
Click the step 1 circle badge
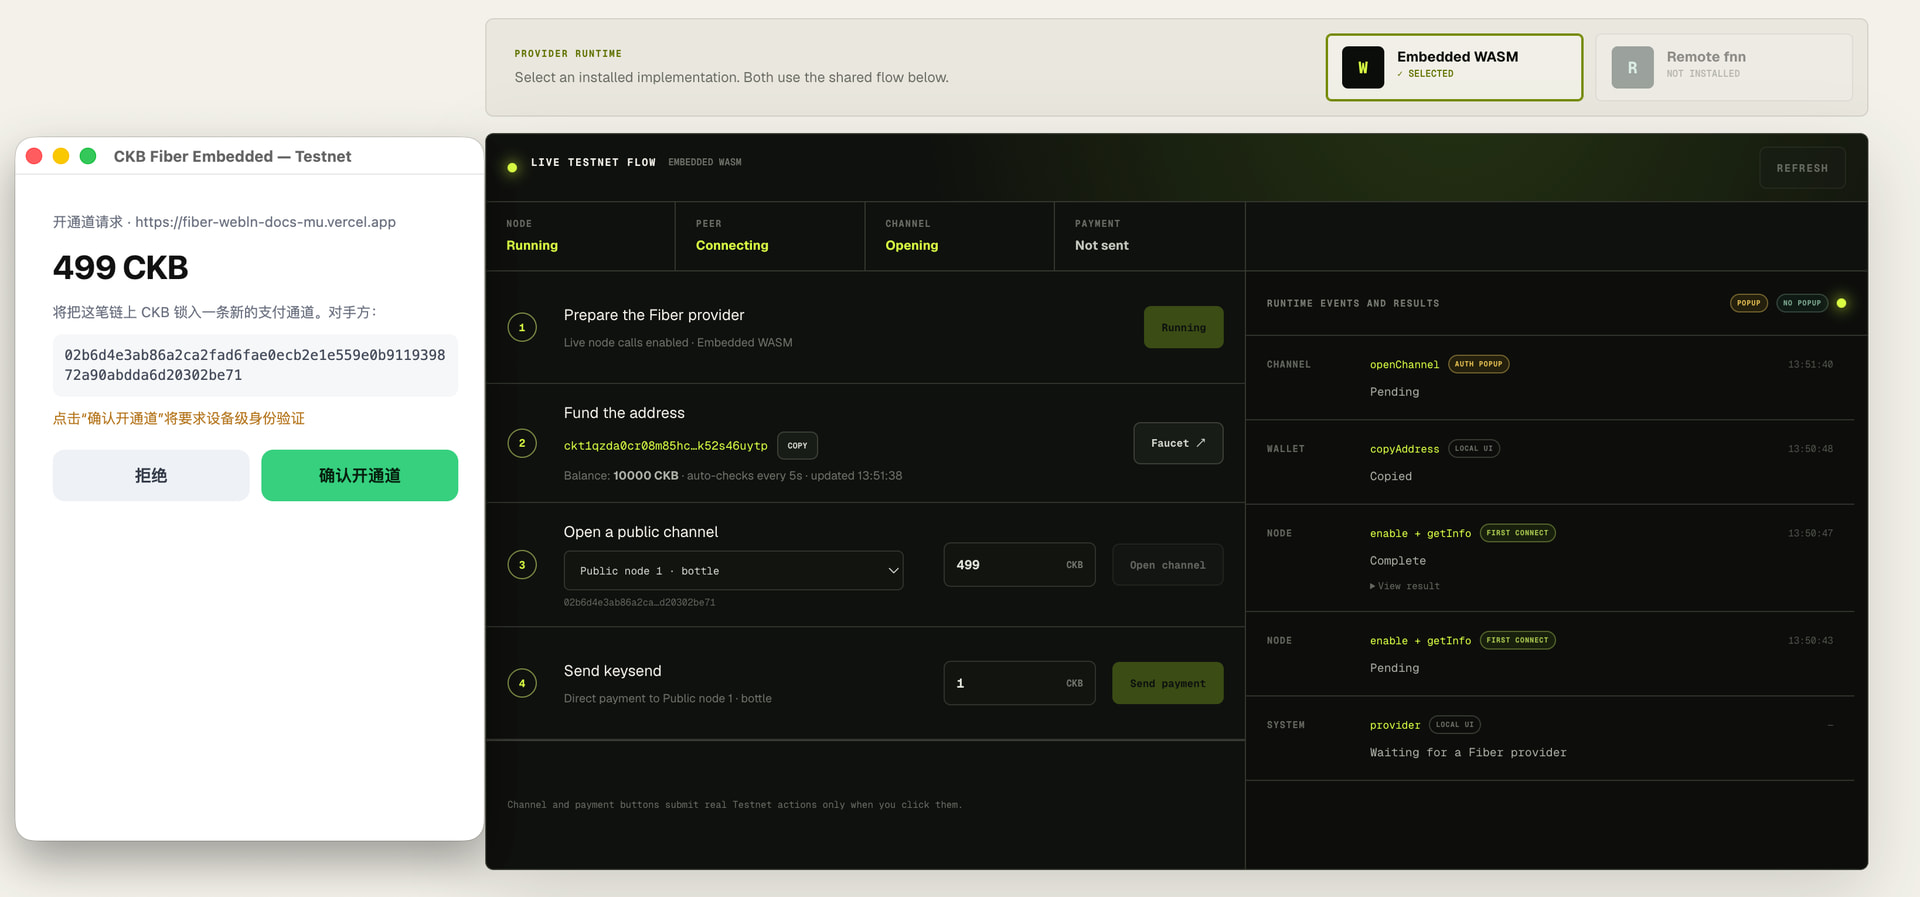pos(522,327)
